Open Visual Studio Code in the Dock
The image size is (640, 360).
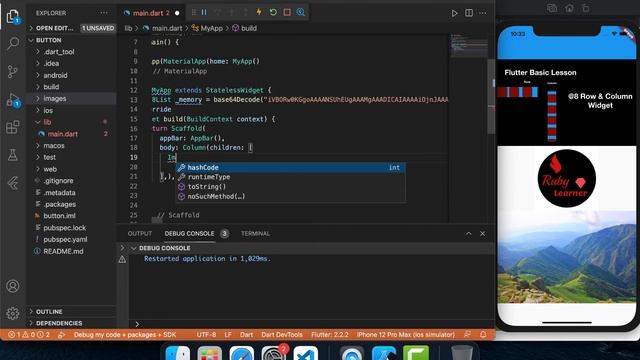pyautogui.click(x=306, y=353)
